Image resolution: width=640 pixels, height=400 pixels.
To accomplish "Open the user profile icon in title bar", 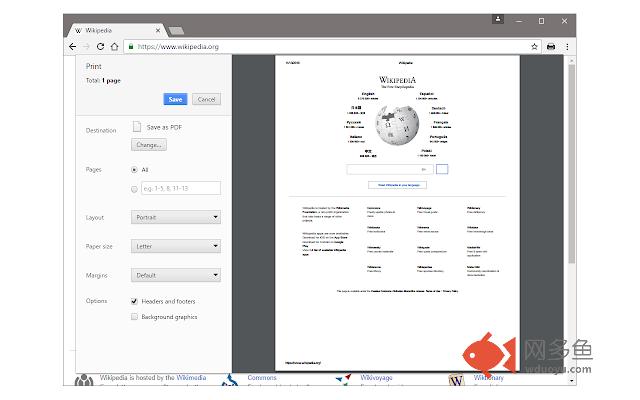I will pyautogui.click(x=498, y=19).
